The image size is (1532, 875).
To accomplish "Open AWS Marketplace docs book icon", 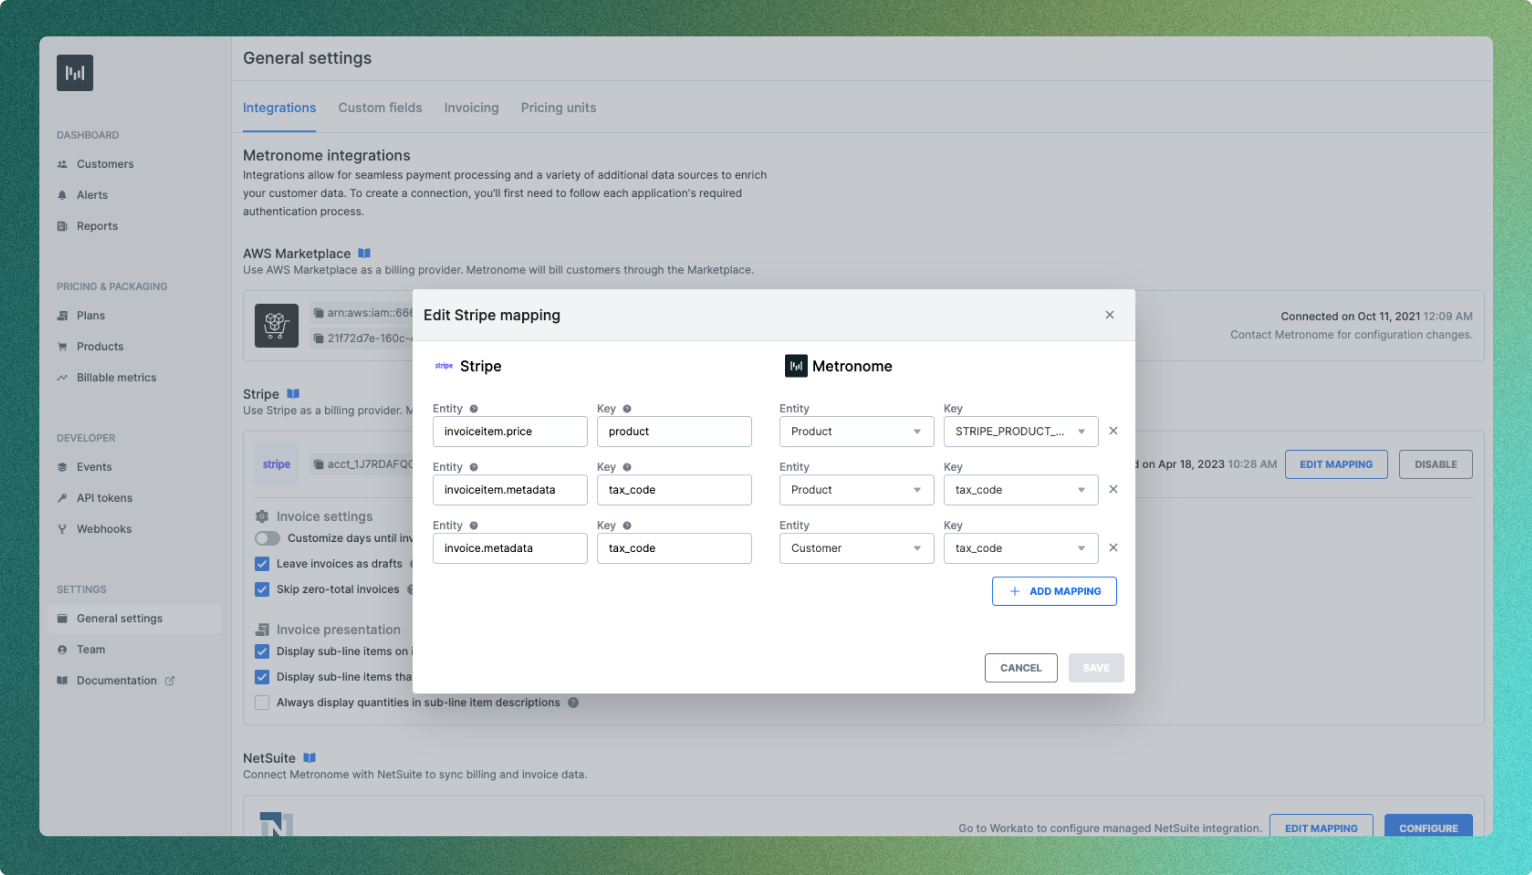I will 364,253.
